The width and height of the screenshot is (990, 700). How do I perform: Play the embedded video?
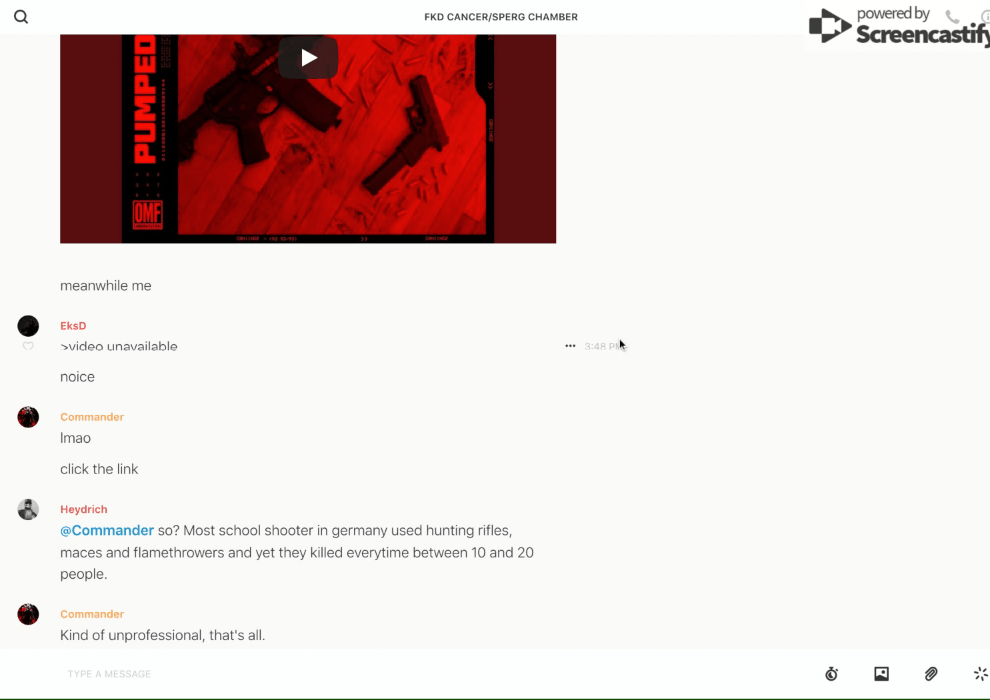pos(308,58)
